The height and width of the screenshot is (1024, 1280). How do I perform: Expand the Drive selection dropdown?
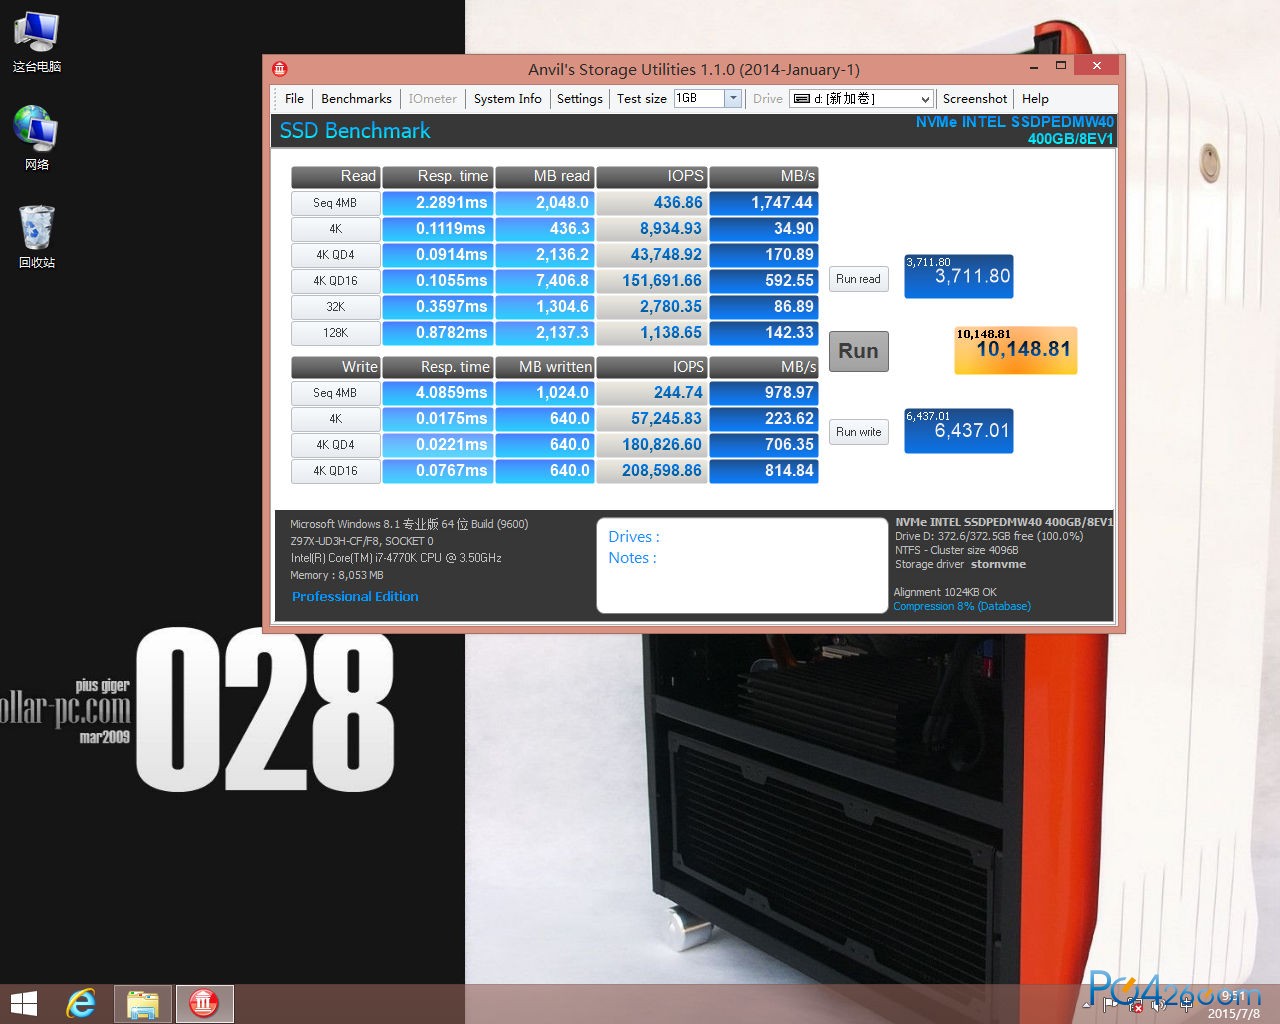point(926,99)
